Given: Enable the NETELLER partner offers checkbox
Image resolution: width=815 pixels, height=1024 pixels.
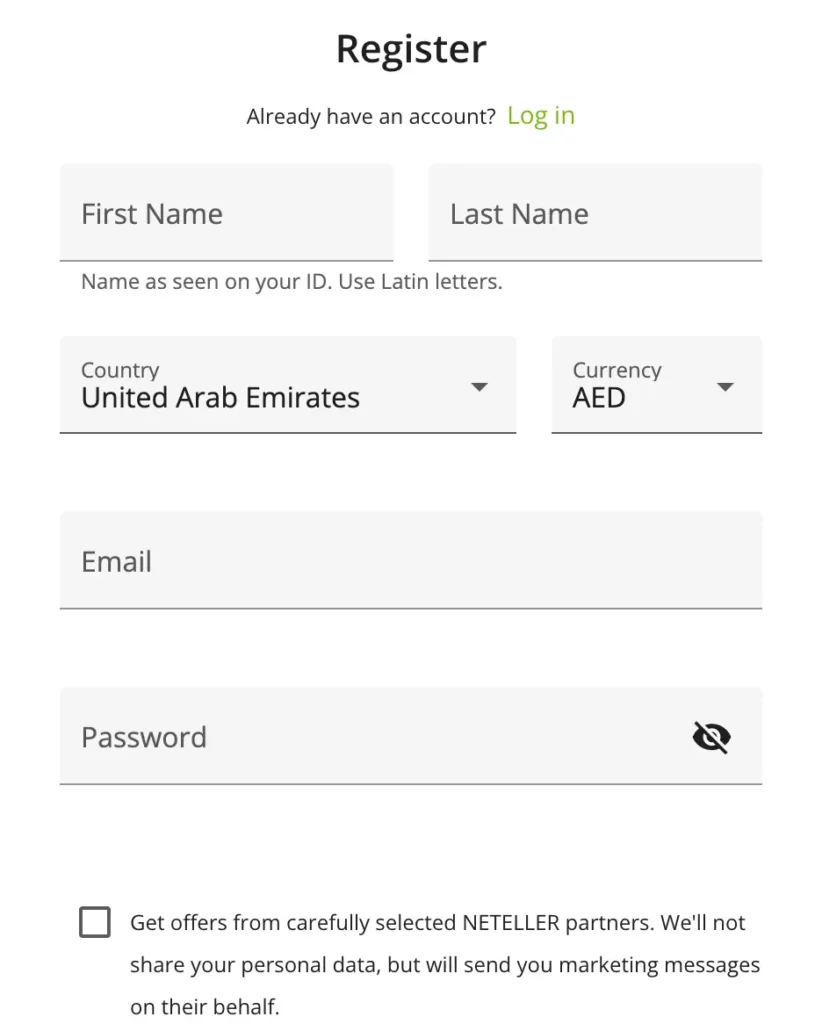Looking at the screenshot, I should click(95, 922).
